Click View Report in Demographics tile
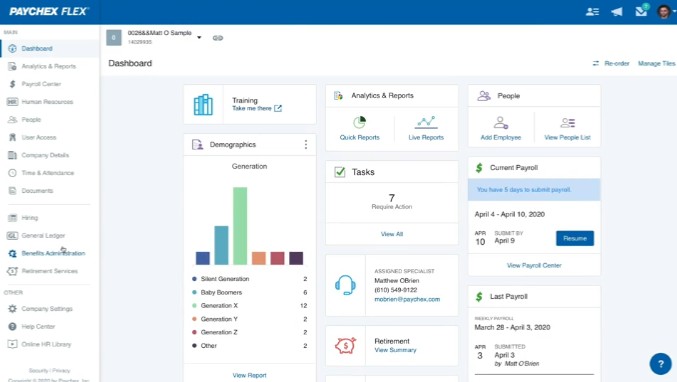The image size is (677, 382). click(249, 376)
